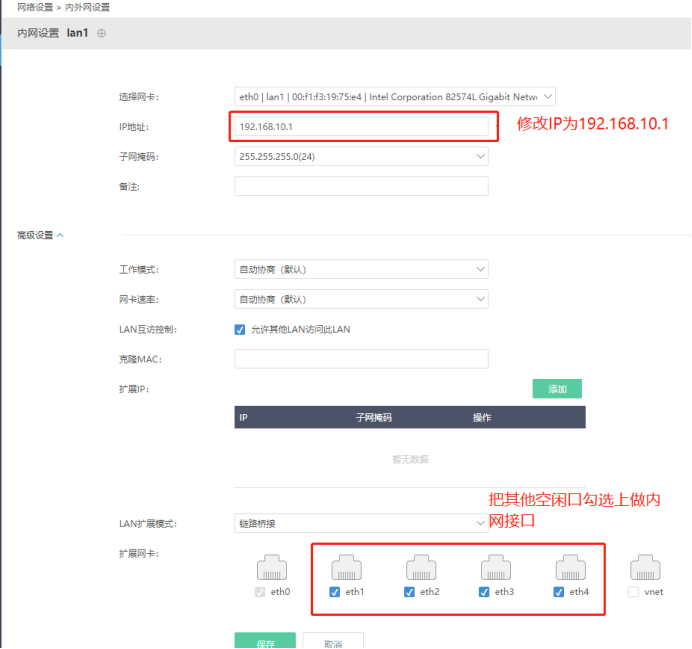
Task: Go to 网络设置 breadcrumb
Action: [x=35, y=7]
